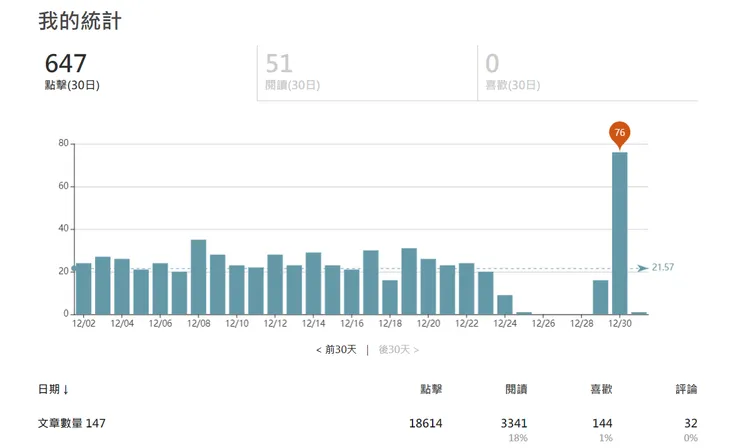This screenshot has height=448, width=740.
Task: Switch to the 0 喜歡(30日) tab
Action: [588, 73]
